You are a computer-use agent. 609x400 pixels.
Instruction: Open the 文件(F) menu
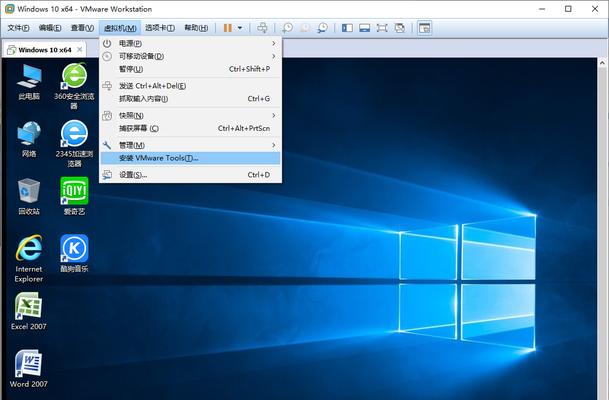(x=18, y=28)
